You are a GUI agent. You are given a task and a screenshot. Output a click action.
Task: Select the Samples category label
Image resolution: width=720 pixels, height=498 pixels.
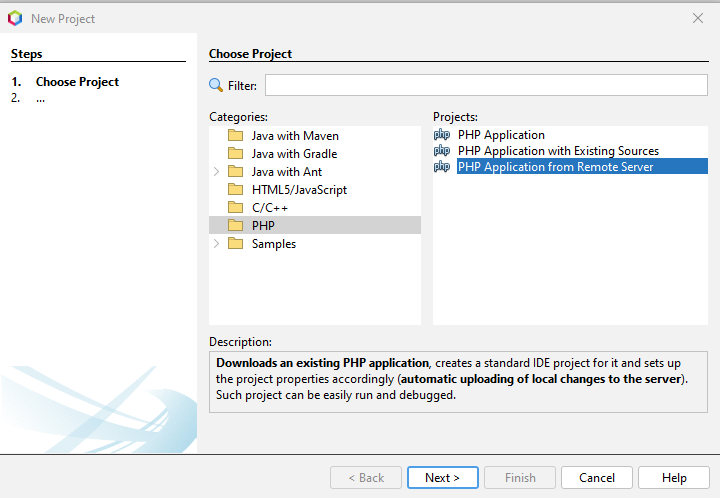click(x=273, y=244)
